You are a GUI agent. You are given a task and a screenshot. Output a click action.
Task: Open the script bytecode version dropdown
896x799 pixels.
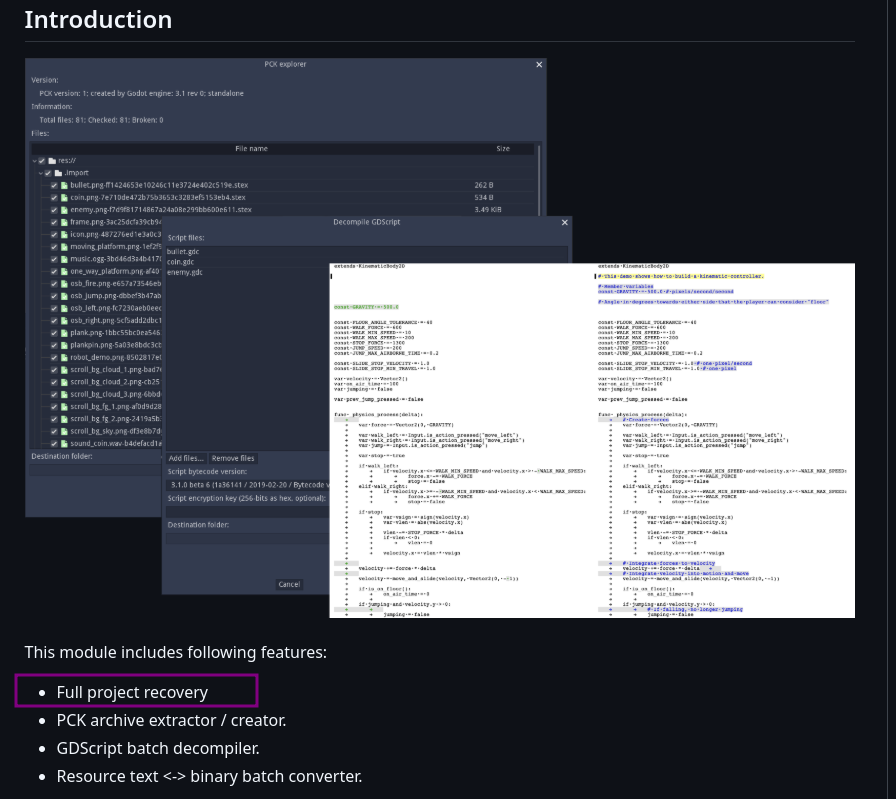pyautogui.click(x=248, y=485)
